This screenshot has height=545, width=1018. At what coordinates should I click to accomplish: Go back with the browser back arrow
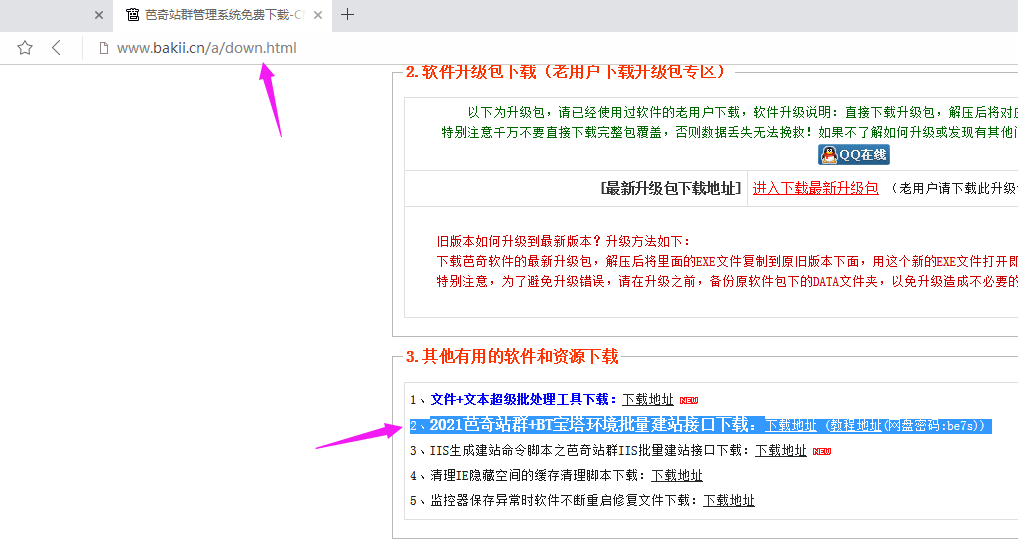(x=56, y=48)
